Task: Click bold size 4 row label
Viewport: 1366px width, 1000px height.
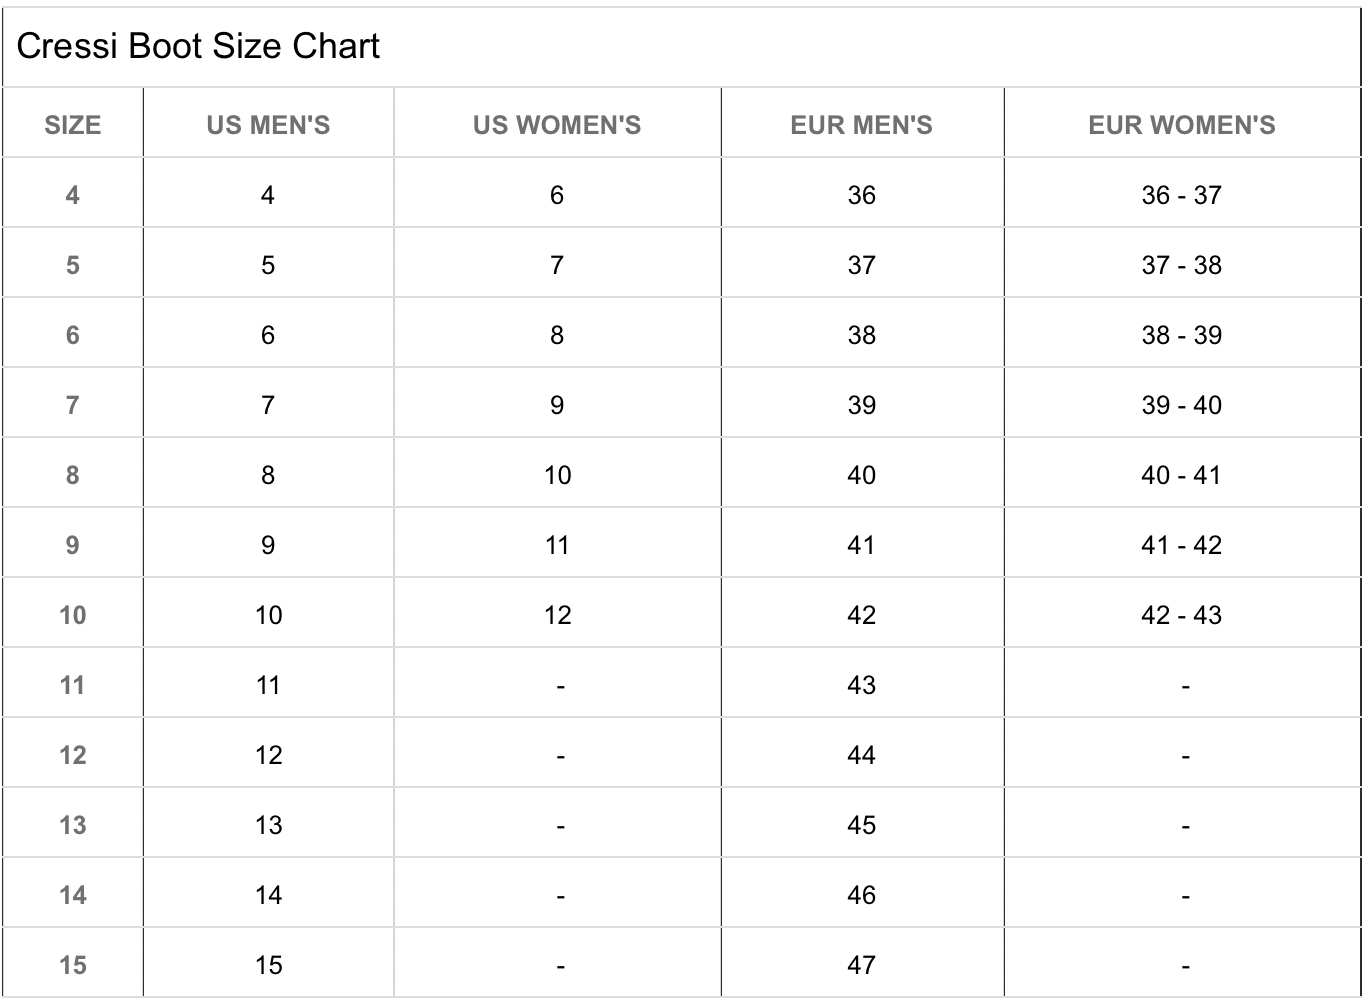Action: tap(73, 195)
